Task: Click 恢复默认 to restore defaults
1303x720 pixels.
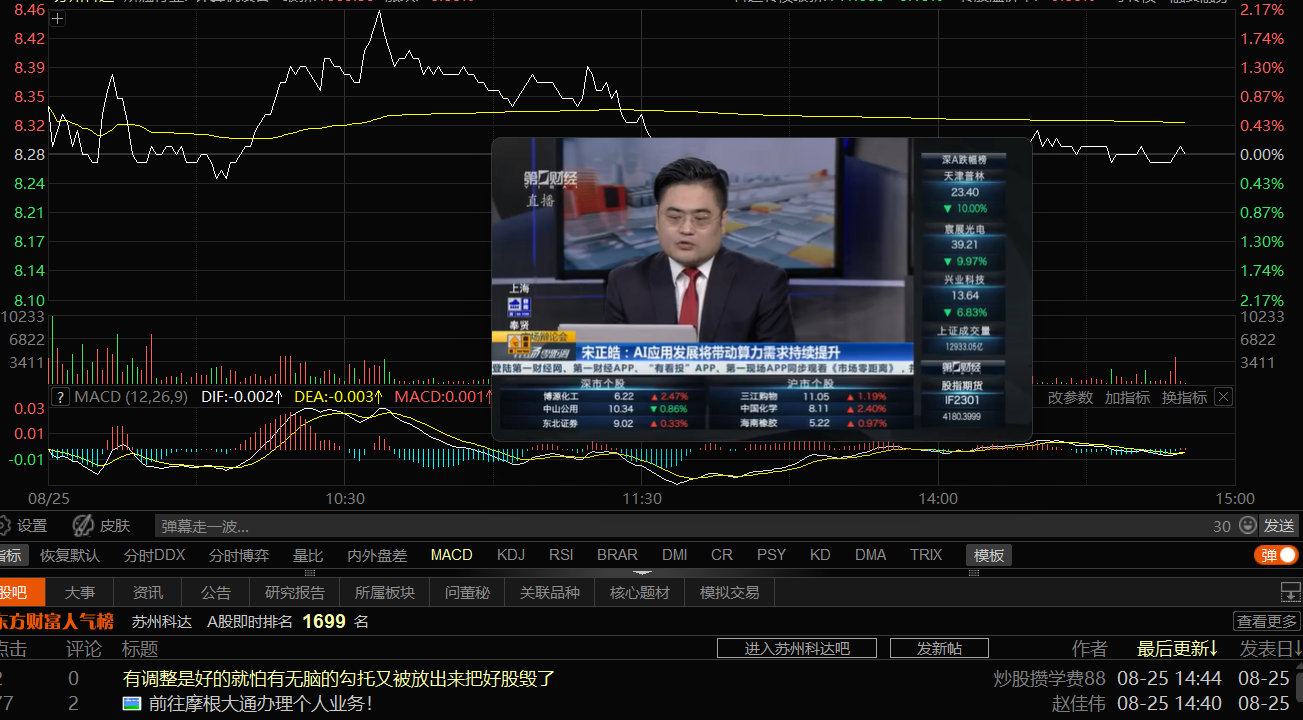Action: click(x=70, y=555)
